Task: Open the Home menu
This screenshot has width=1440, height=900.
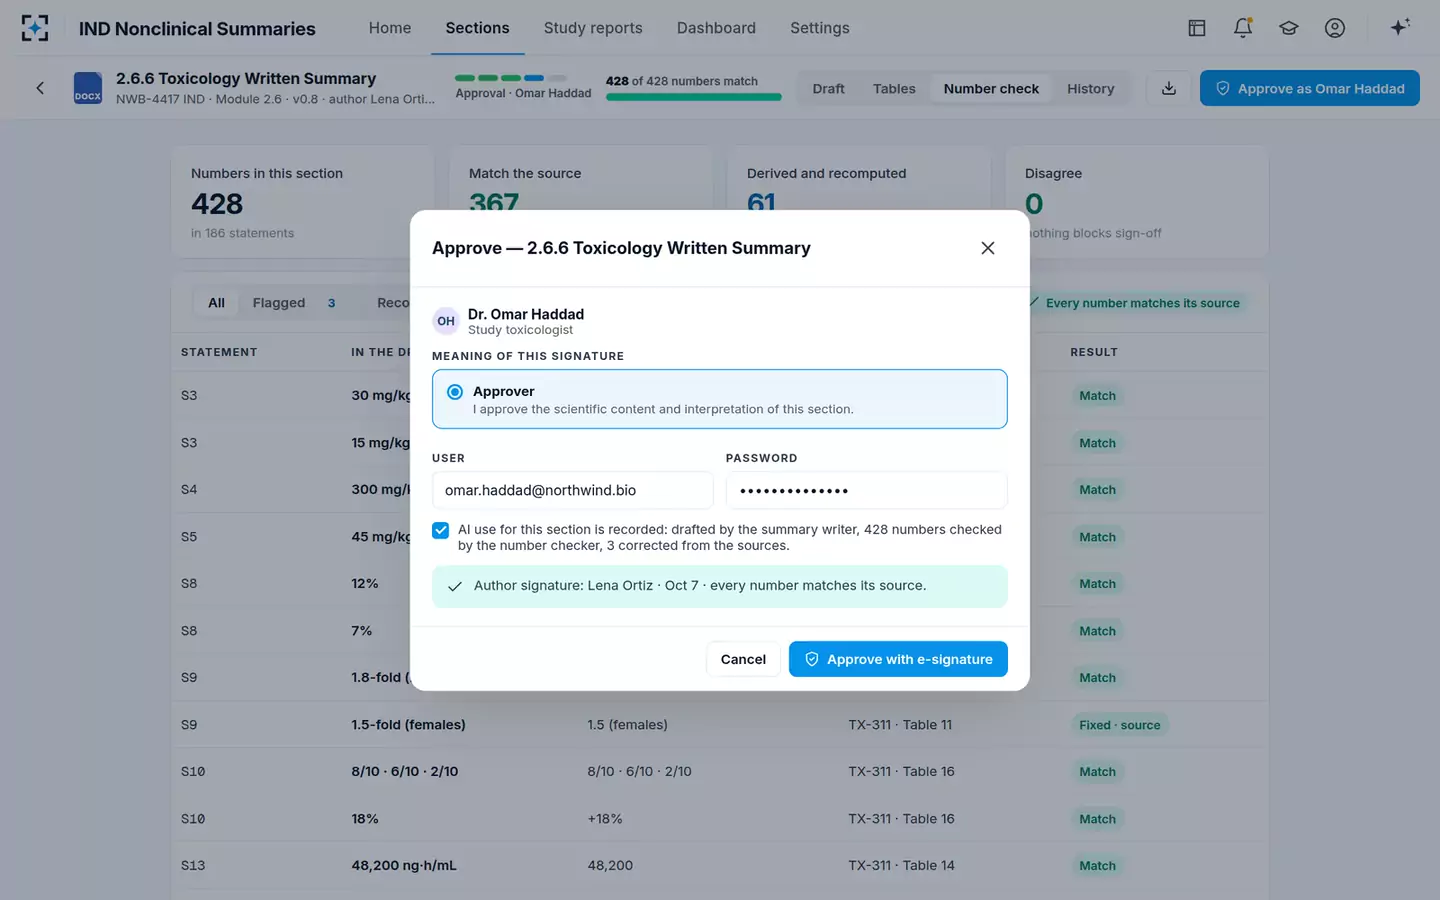Action: coord(390,28)
